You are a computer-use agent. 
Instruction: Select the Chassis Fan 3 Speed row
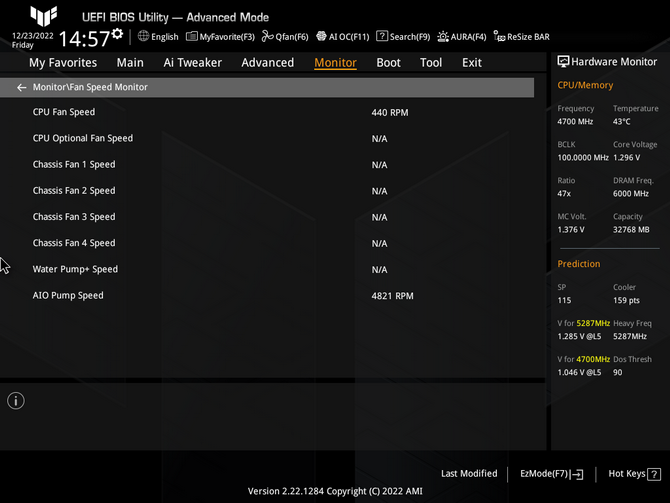coord(267,217)
